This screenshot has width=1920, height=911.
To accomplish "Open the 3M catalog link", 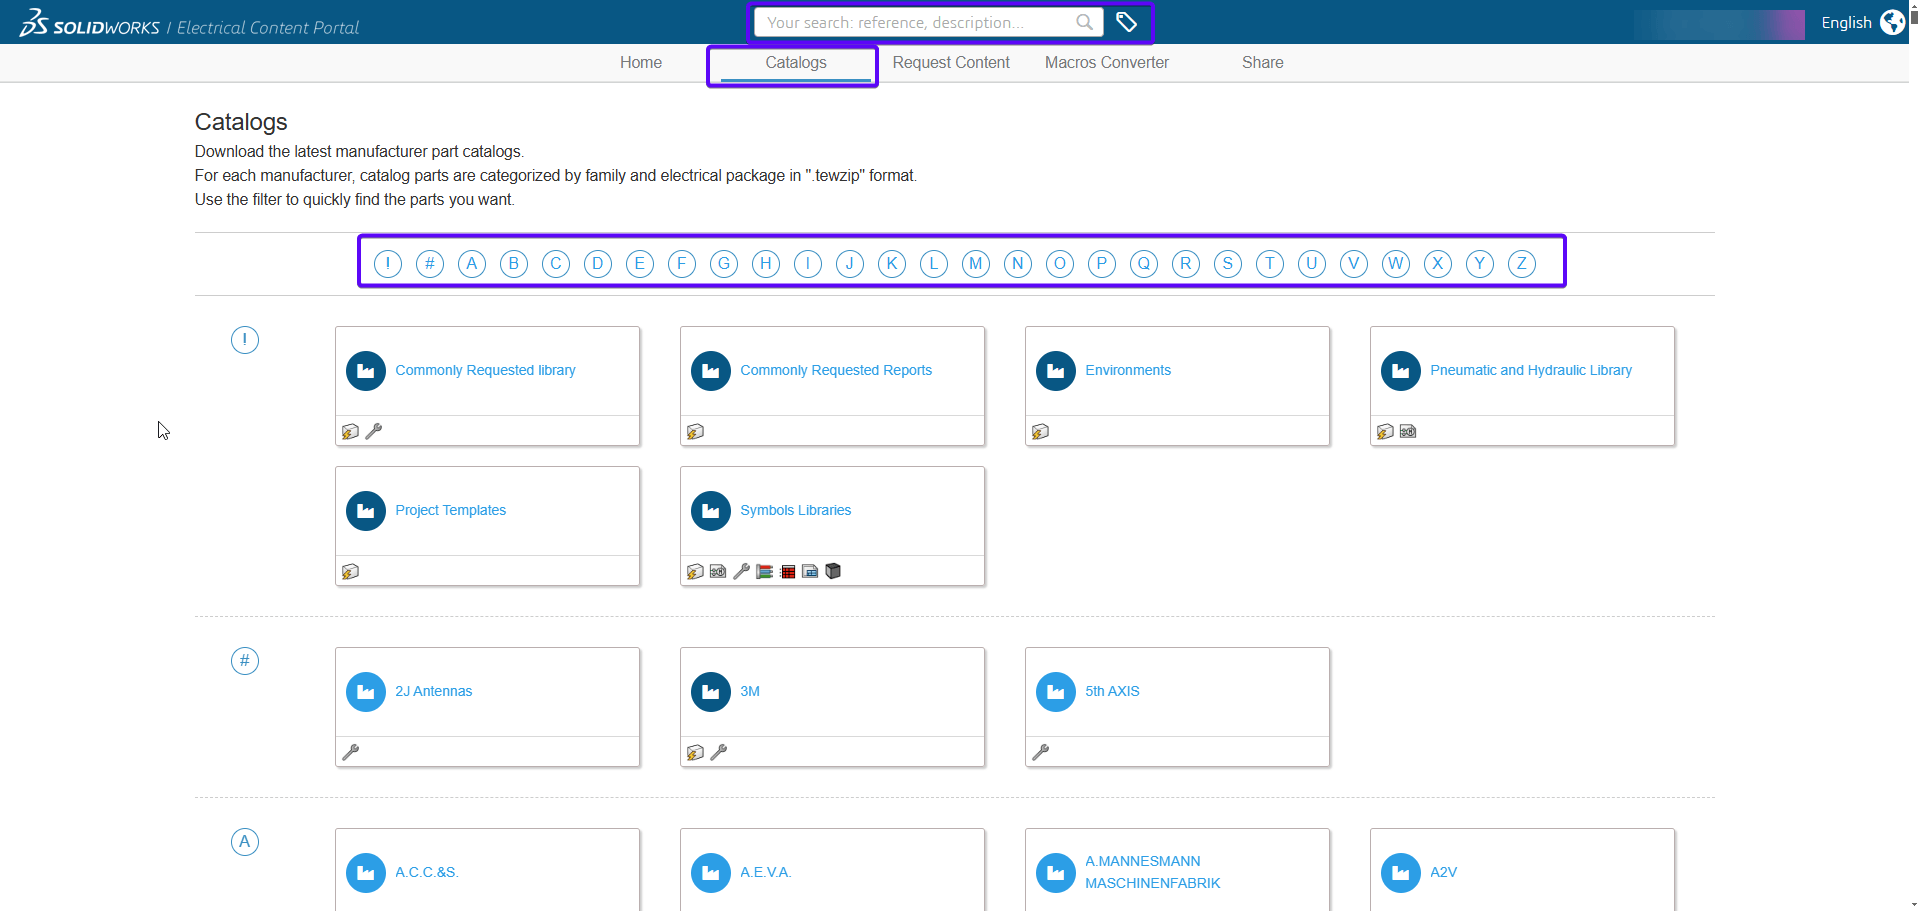I will point(750,691).
